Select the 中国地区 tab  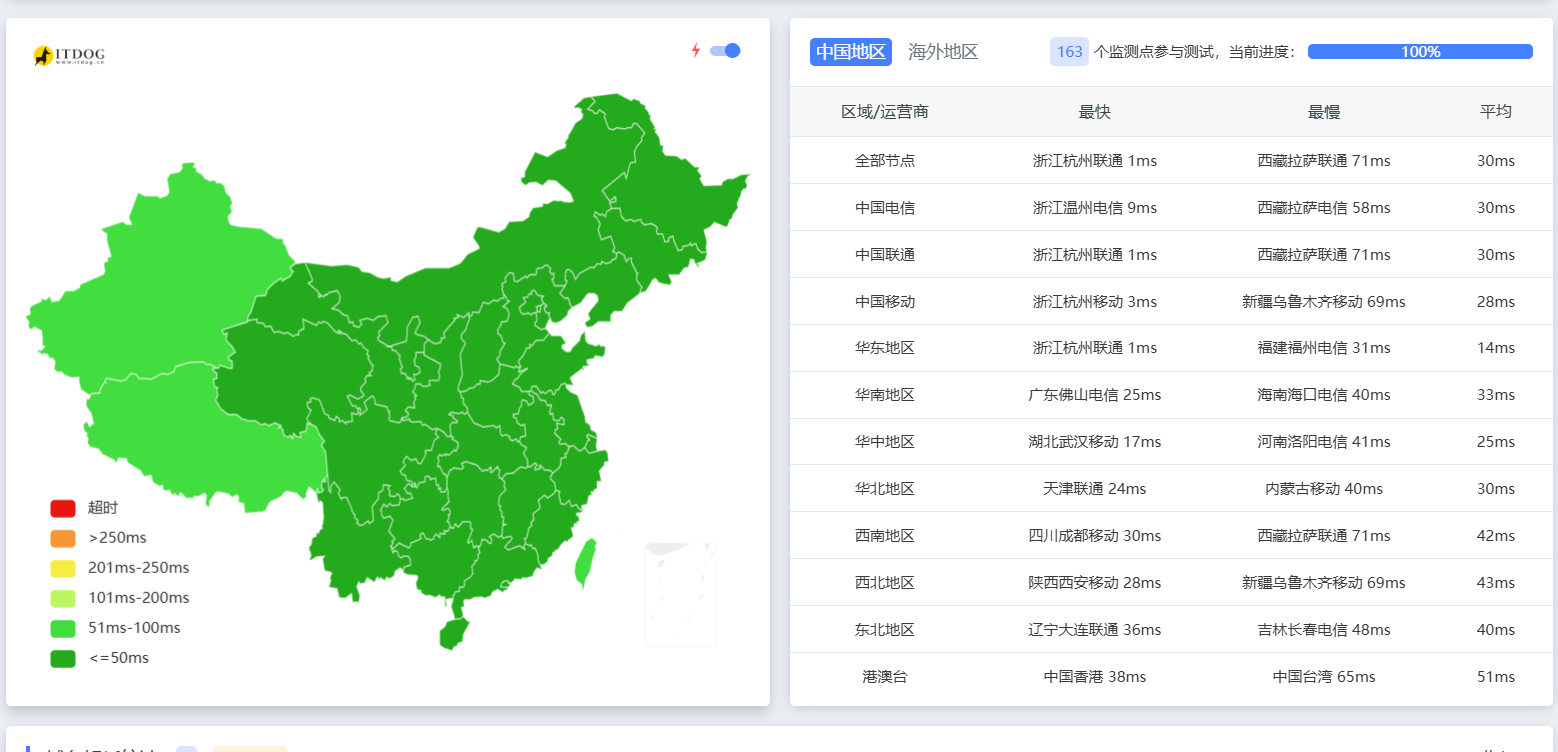click(x=850, y=51)
